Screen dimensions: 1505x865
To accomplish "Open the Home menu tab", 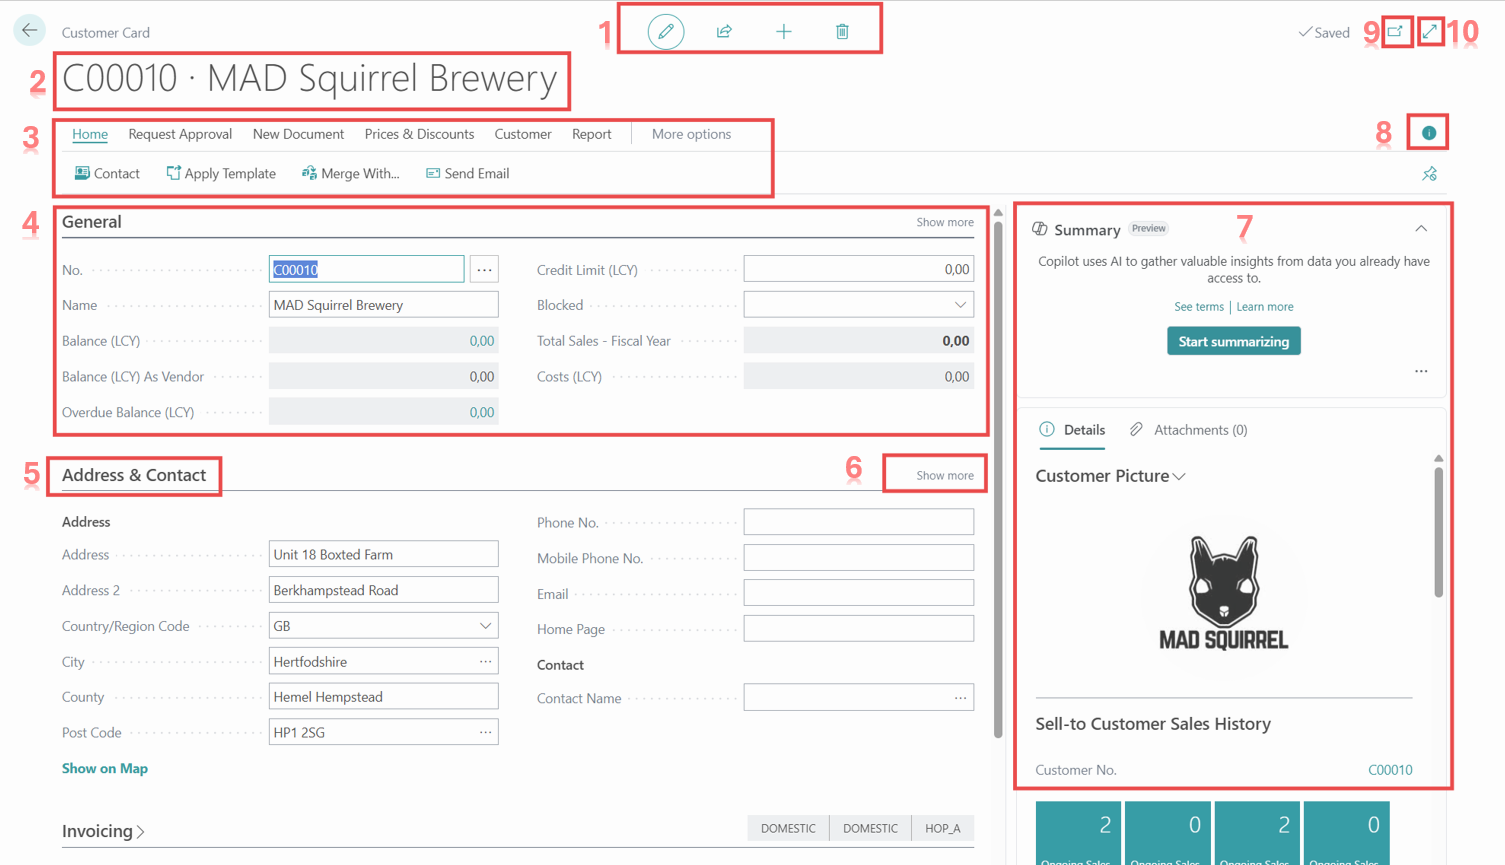I will [x=90, y=134].
